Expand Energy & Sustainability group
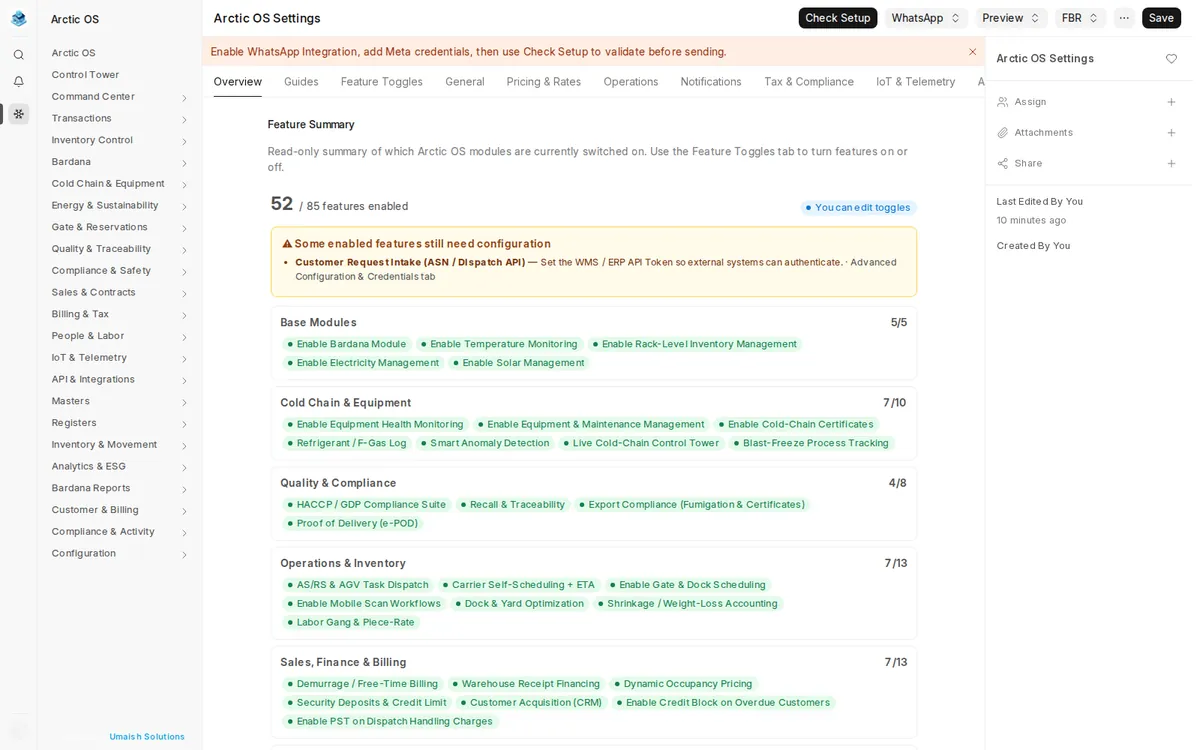 [x=184, y=207]
